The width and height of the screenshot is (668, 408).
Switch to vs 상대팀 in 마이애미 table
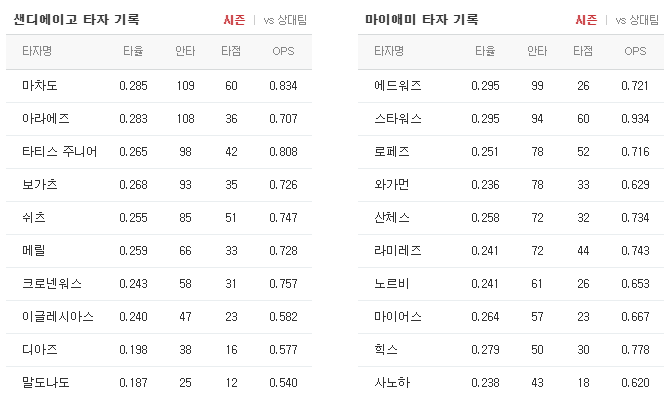637,20
